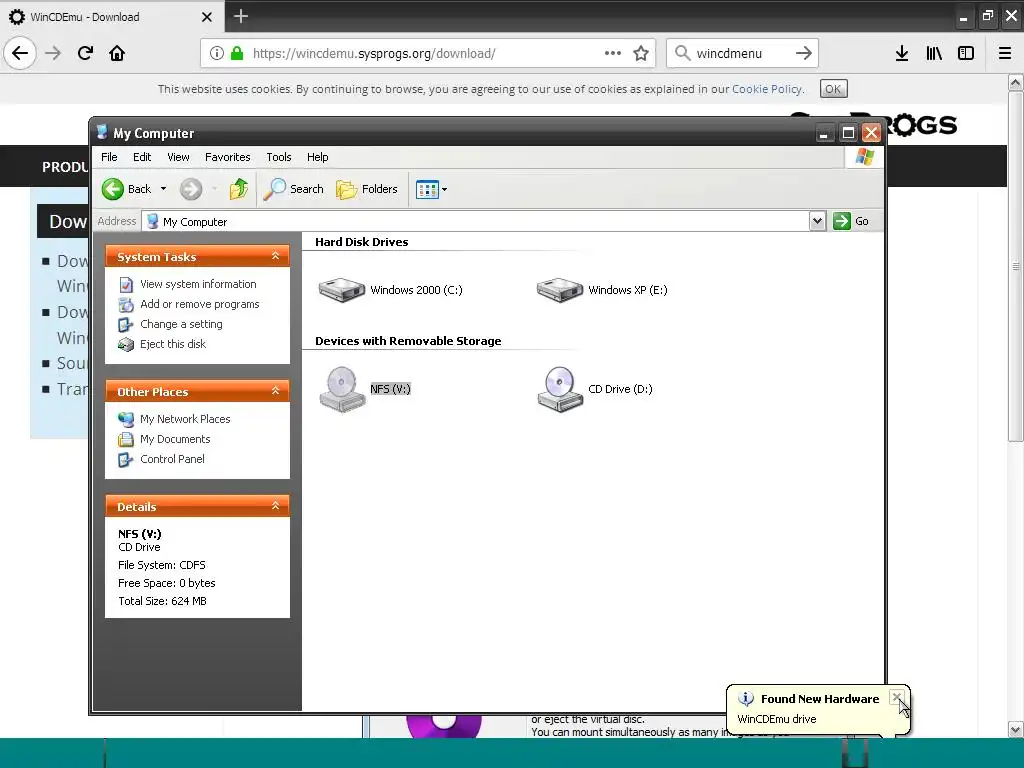Screen dimensions: 1024x768
Task: Open the Firefox Library icon
Action: (x=934, y=53)
